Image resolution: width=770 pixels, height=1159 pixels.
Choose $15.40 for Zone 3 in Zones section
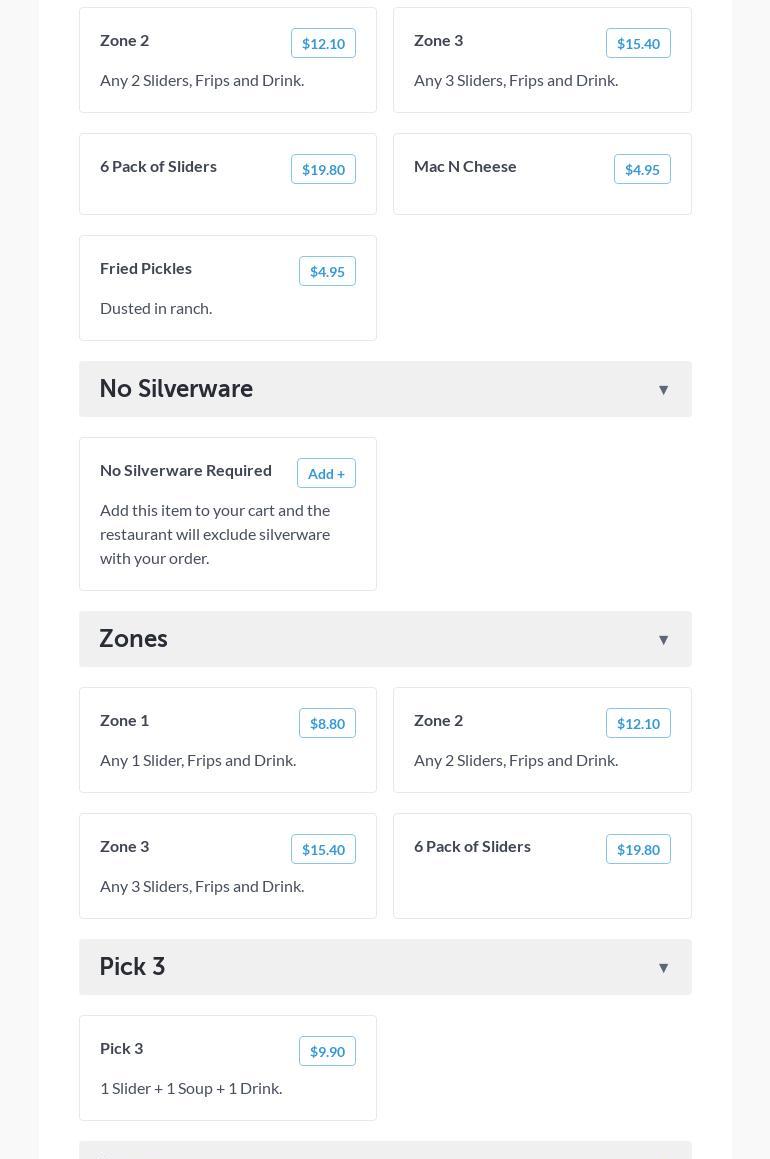click(x=323, y=849)
